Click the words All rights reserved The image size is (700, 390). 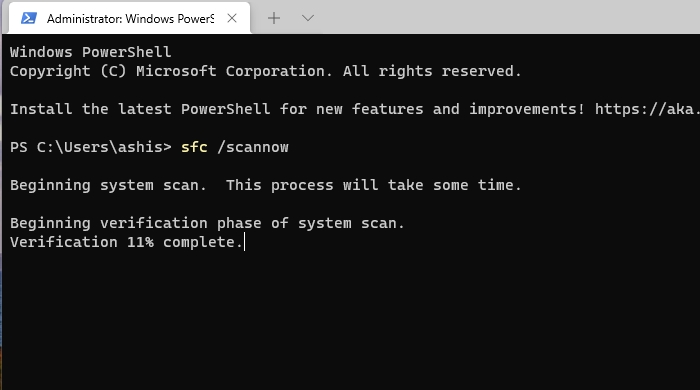point(432,71)
